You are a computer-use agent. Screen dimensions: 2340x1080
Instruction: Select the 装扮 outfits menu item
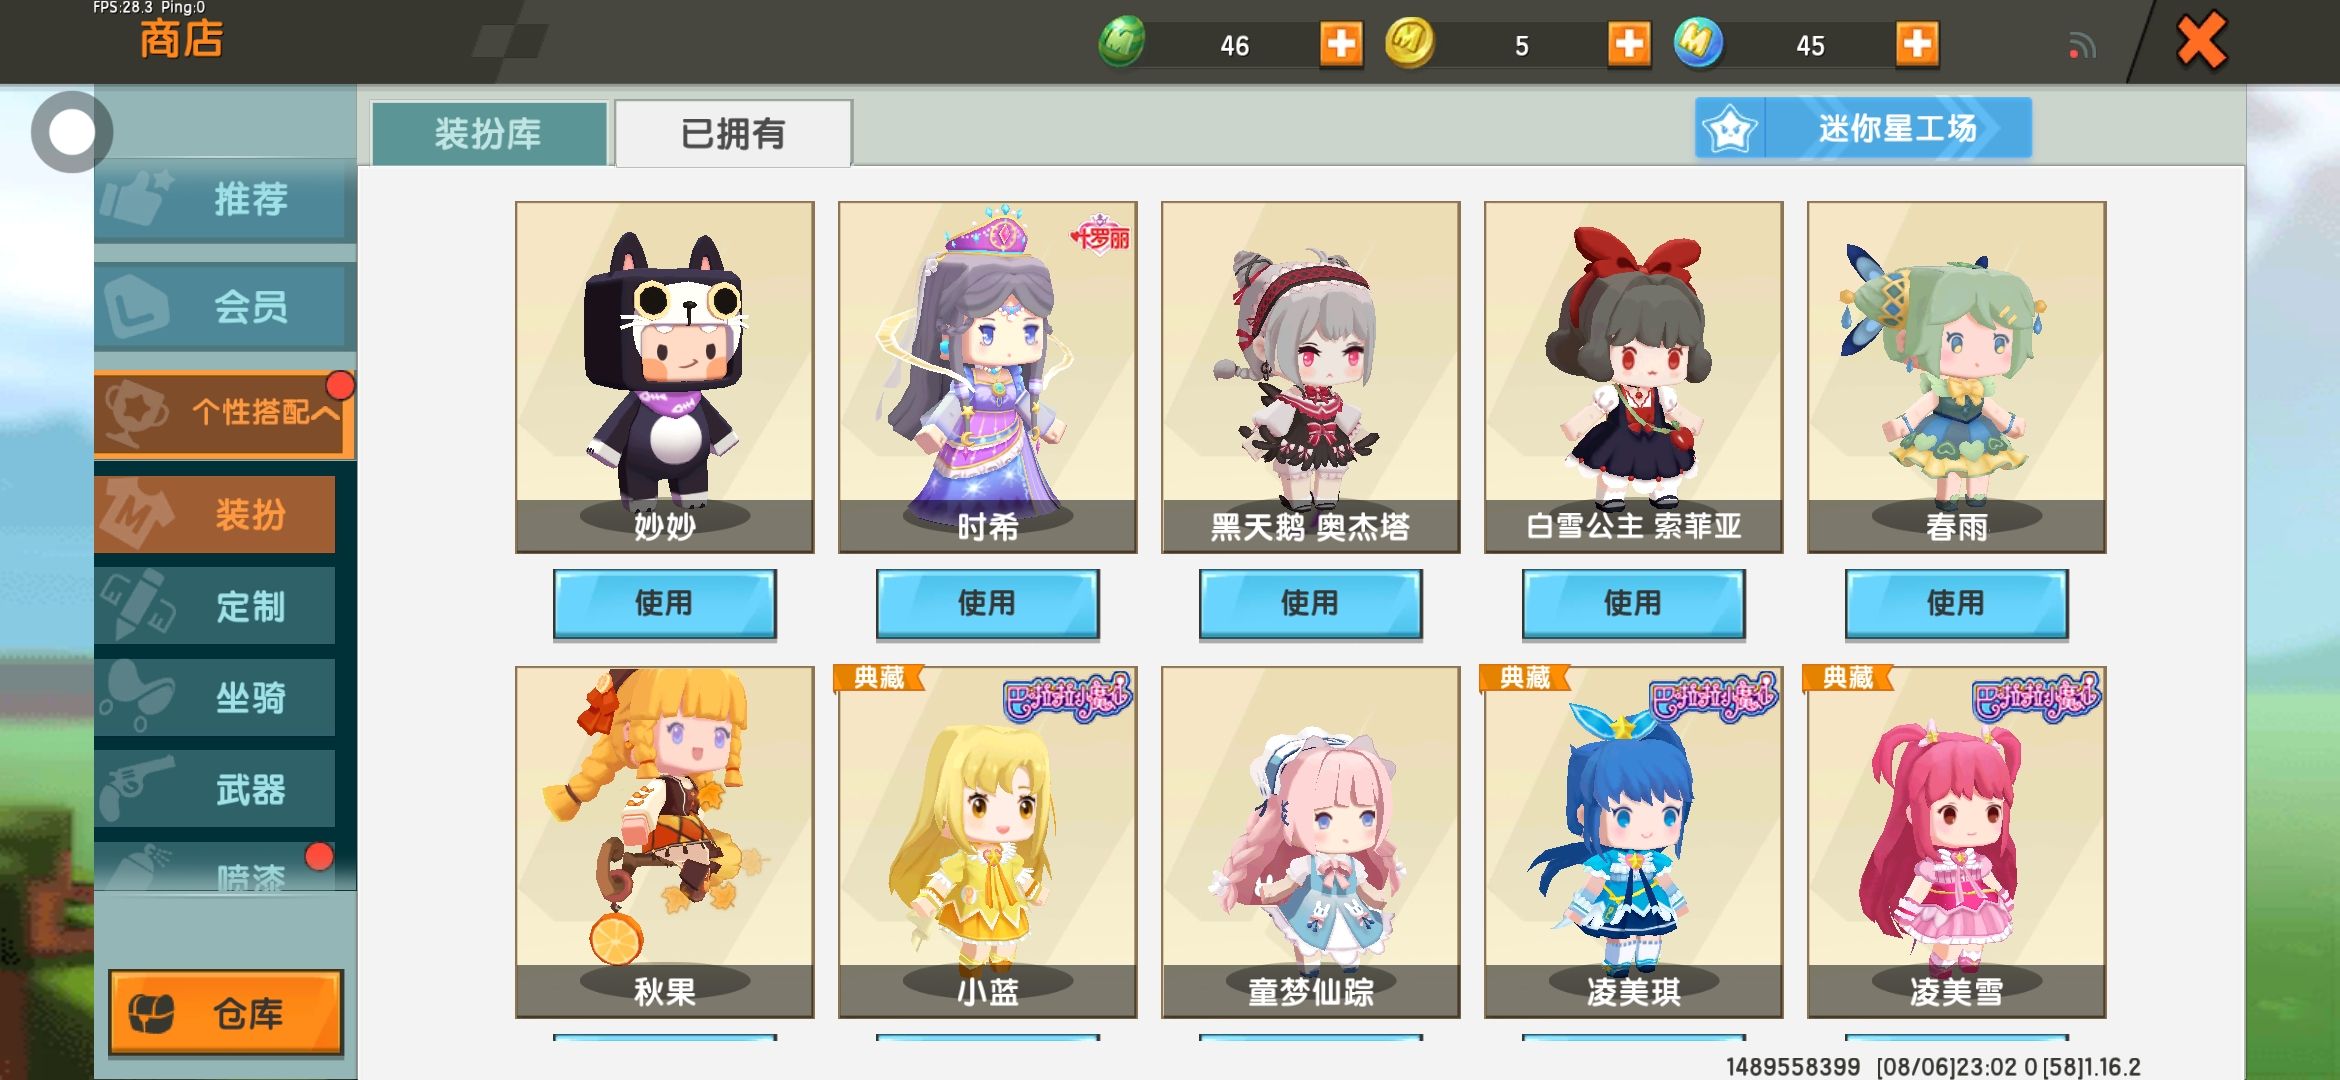click(x=215, y=514)
